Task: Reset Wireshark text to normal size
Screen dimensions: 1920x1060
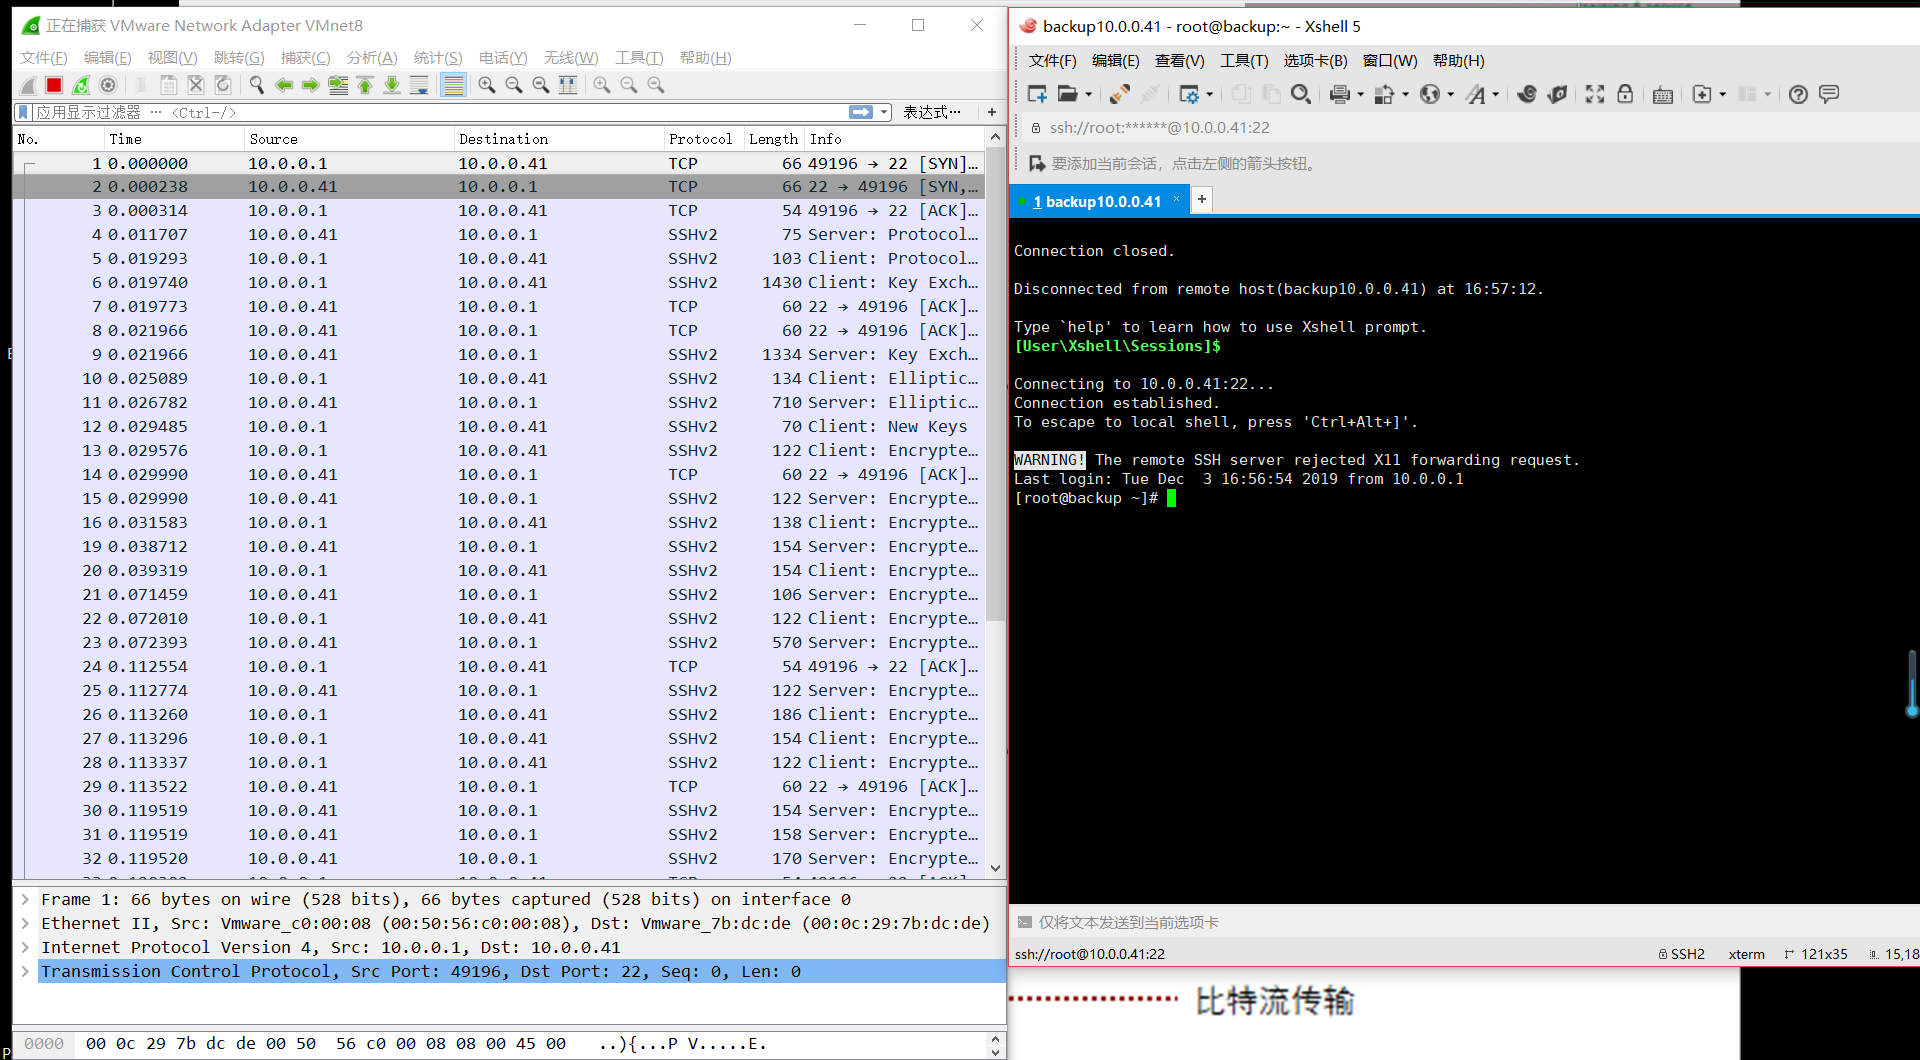Action: pyautogui.click(x=541, y=85)
